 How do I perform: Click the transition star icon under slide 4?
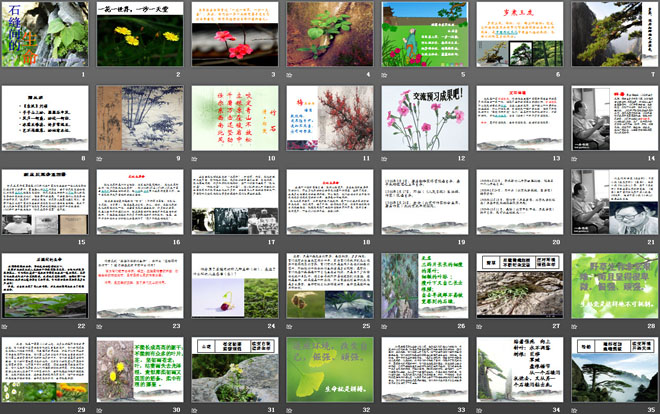pyautogui.click(x=290, y=74)
